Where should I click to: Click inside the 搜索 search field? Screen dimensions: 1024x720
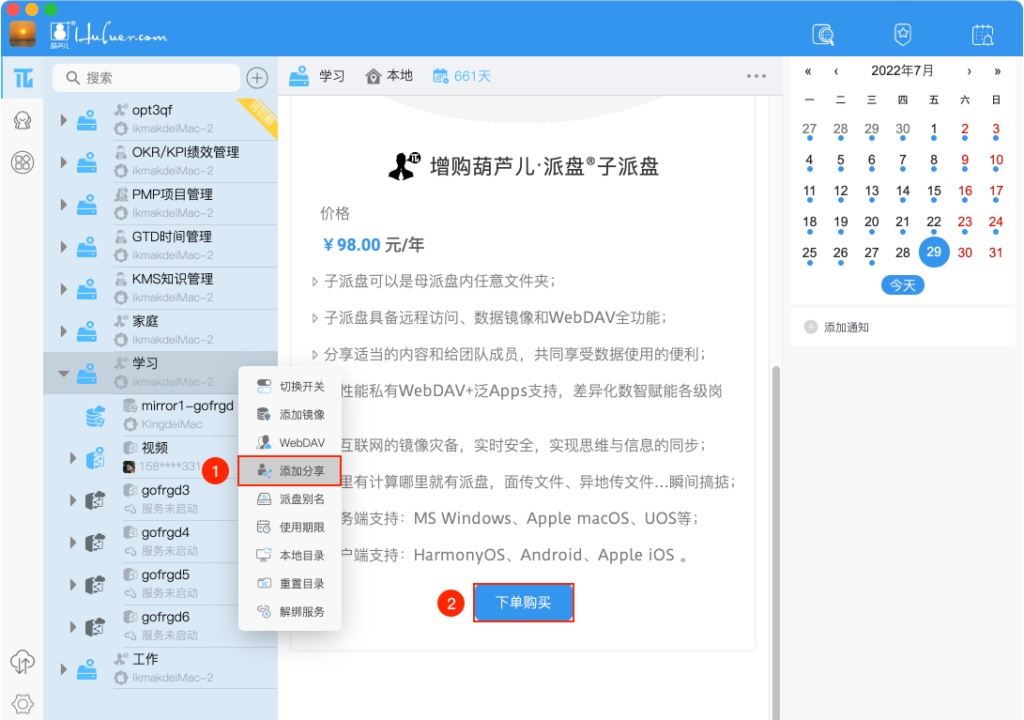point(147,78)
